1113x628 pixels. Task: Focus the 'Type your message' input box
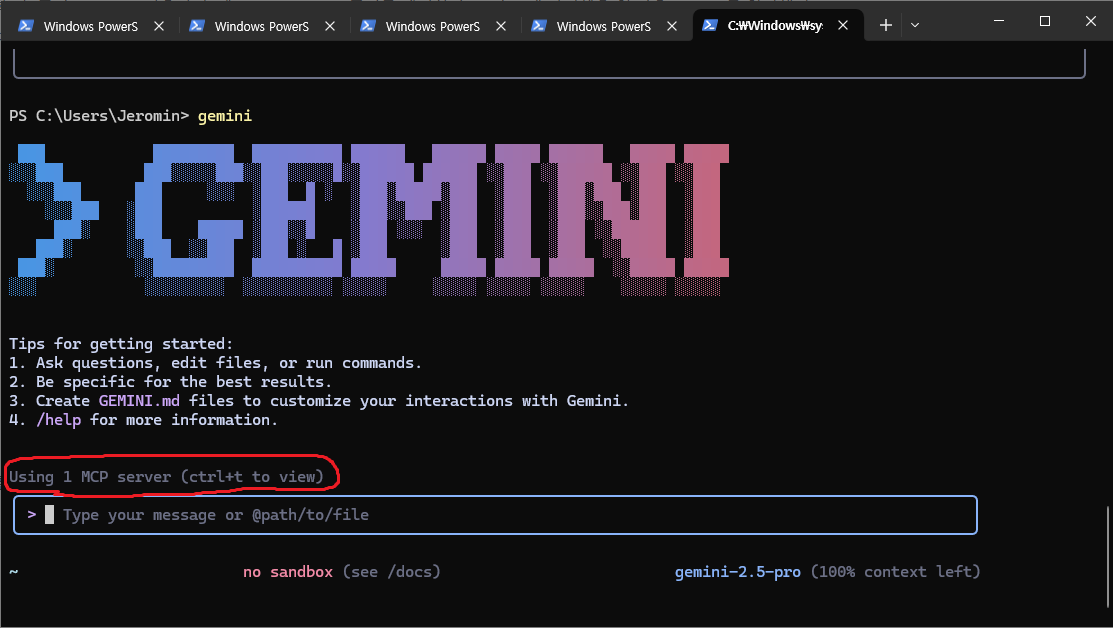[495, 515]
